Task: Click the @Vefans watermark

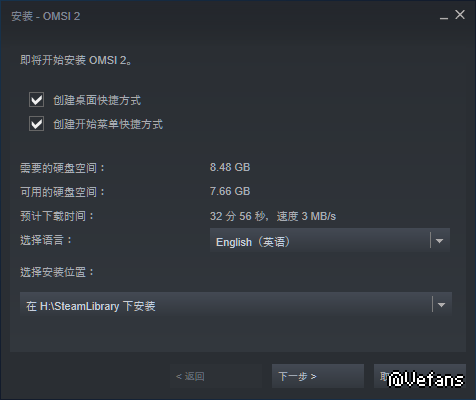Action: [426, 379]
